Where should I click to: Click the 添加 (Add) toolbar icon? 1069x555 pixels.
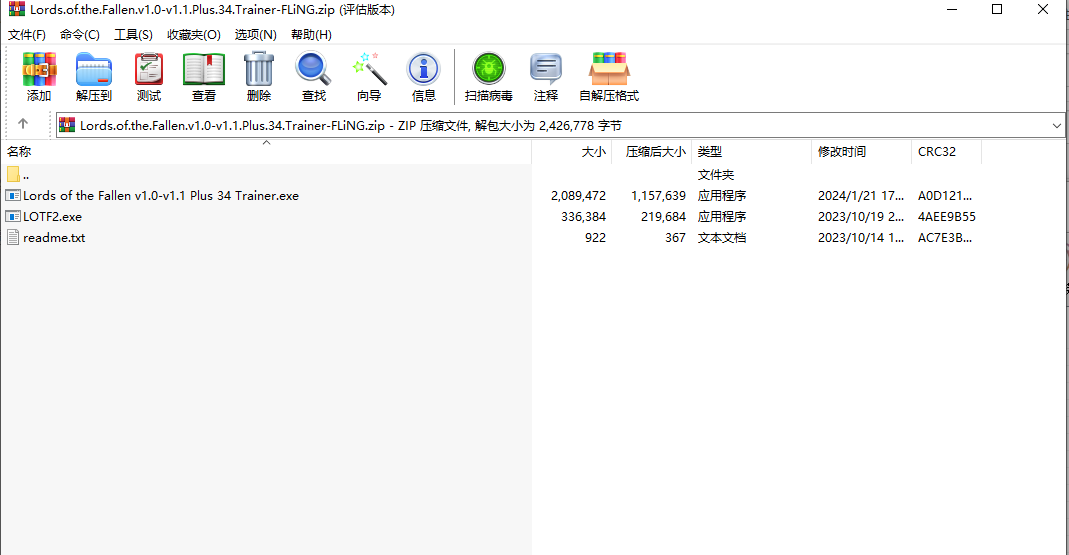tap(39, 71)
